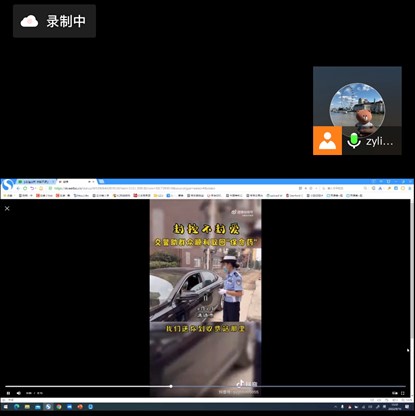Open the Sogou browser logo menu
The height and width of the screenshot is (416, 415).
click(x=7, y=185)
